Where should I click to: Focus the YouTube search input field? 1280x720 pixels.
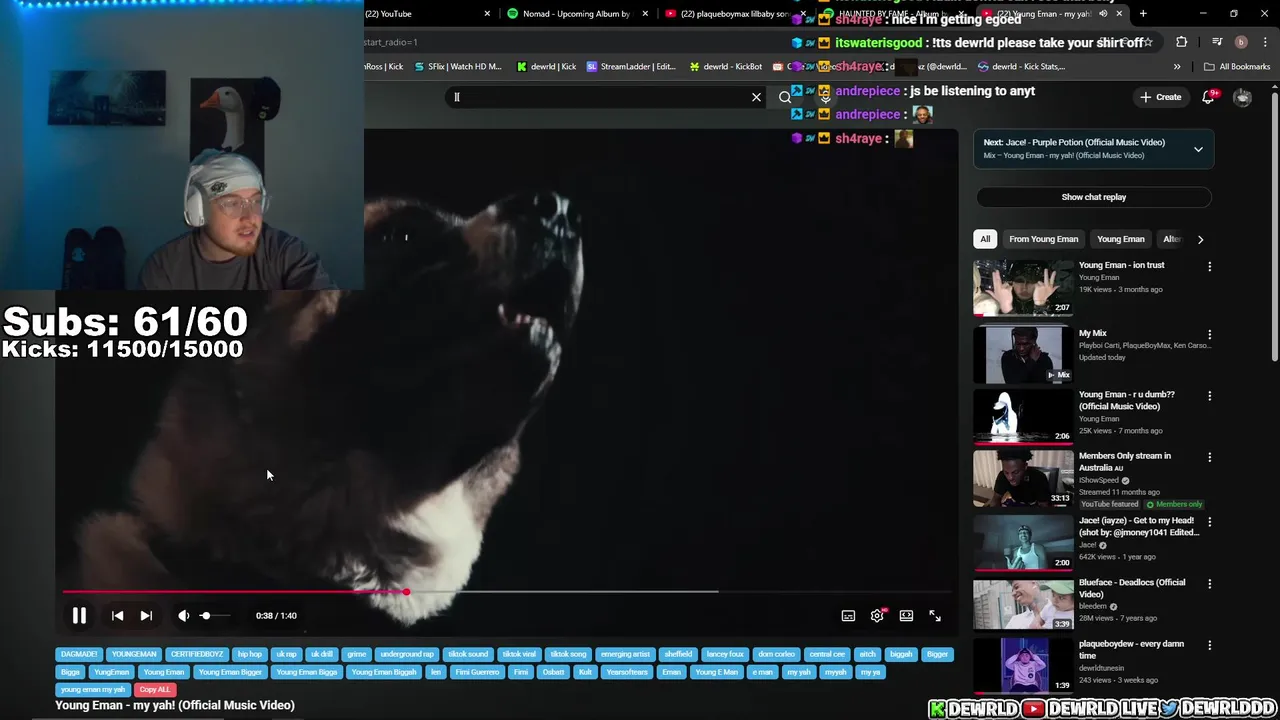pyautogui.click(x=600, y=97)
